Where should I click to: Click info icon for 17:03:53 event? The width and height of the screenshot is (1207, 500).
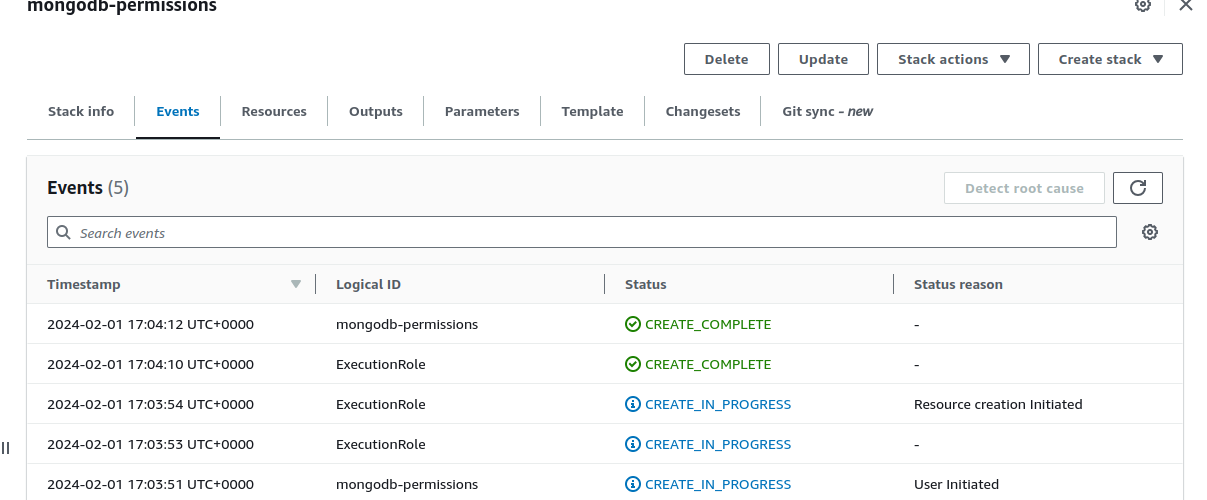coord(633,444)
